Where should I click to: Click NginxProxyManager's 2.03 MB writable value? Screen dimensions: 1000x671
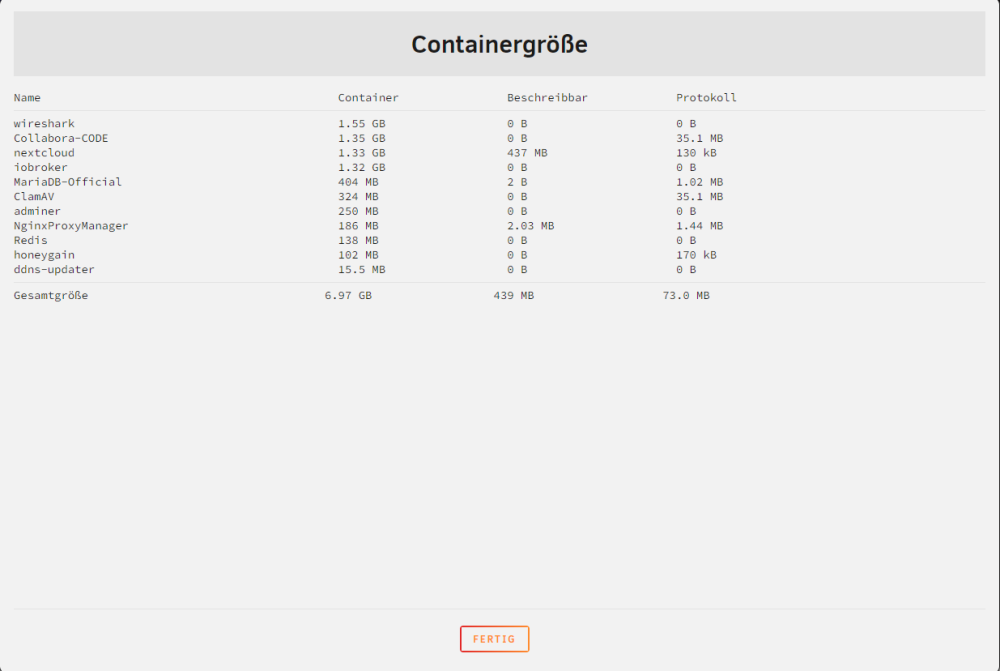click(531, 226)
